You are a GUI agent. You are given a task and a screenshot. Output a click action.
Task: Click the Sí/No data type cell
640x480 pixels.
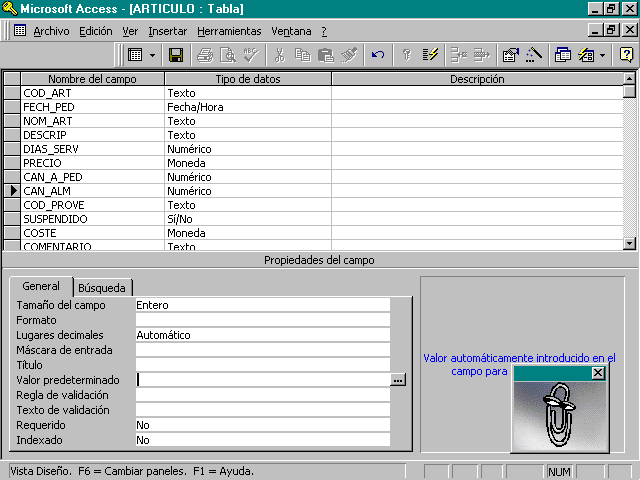point(248,219)
